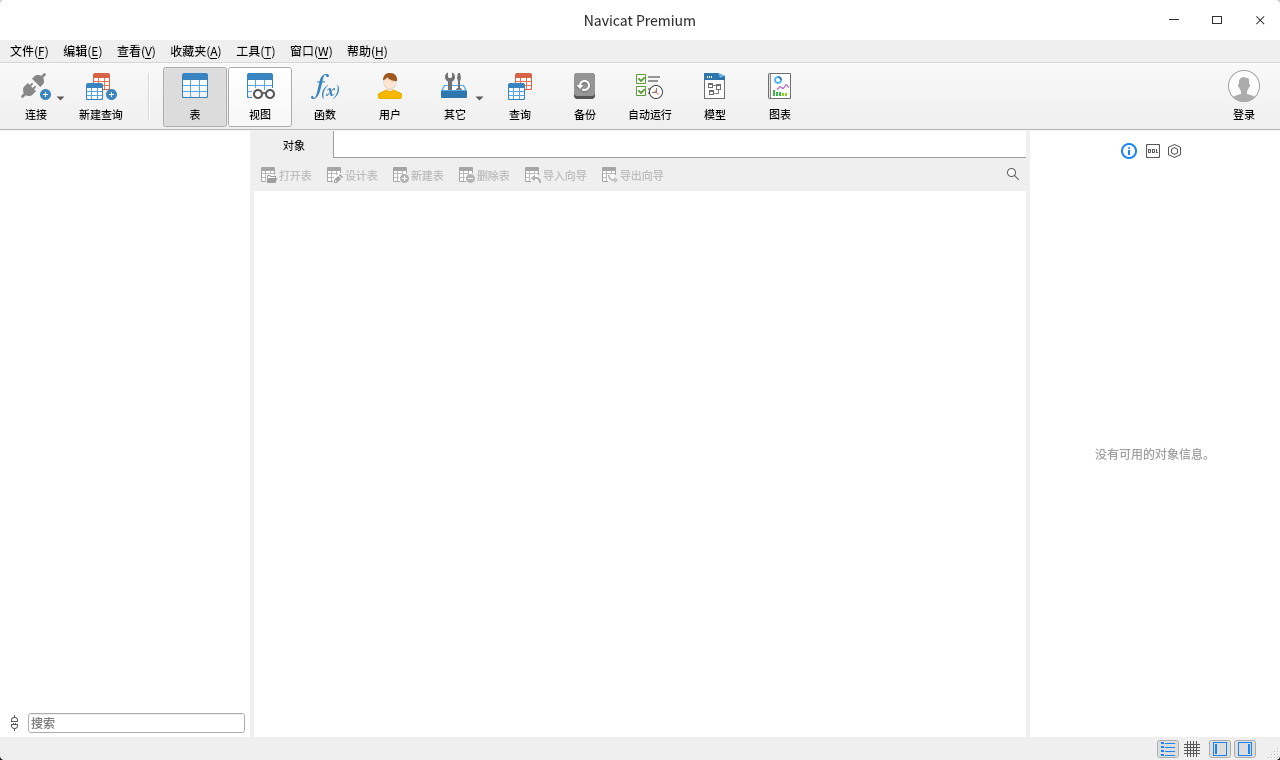Viewport: 1280px width, 760px height.
Task: Open the 模型 (Model) designer
Action: [x=714, y=96]
